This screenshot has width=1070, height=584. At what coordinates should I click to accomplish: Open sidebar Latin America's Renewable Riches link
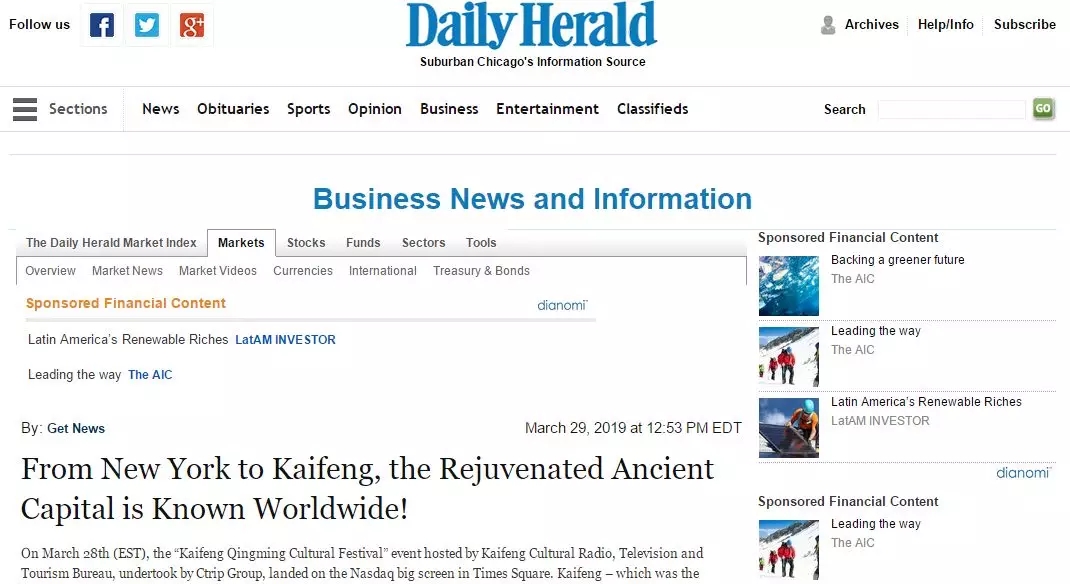click(x=926, y=402)
